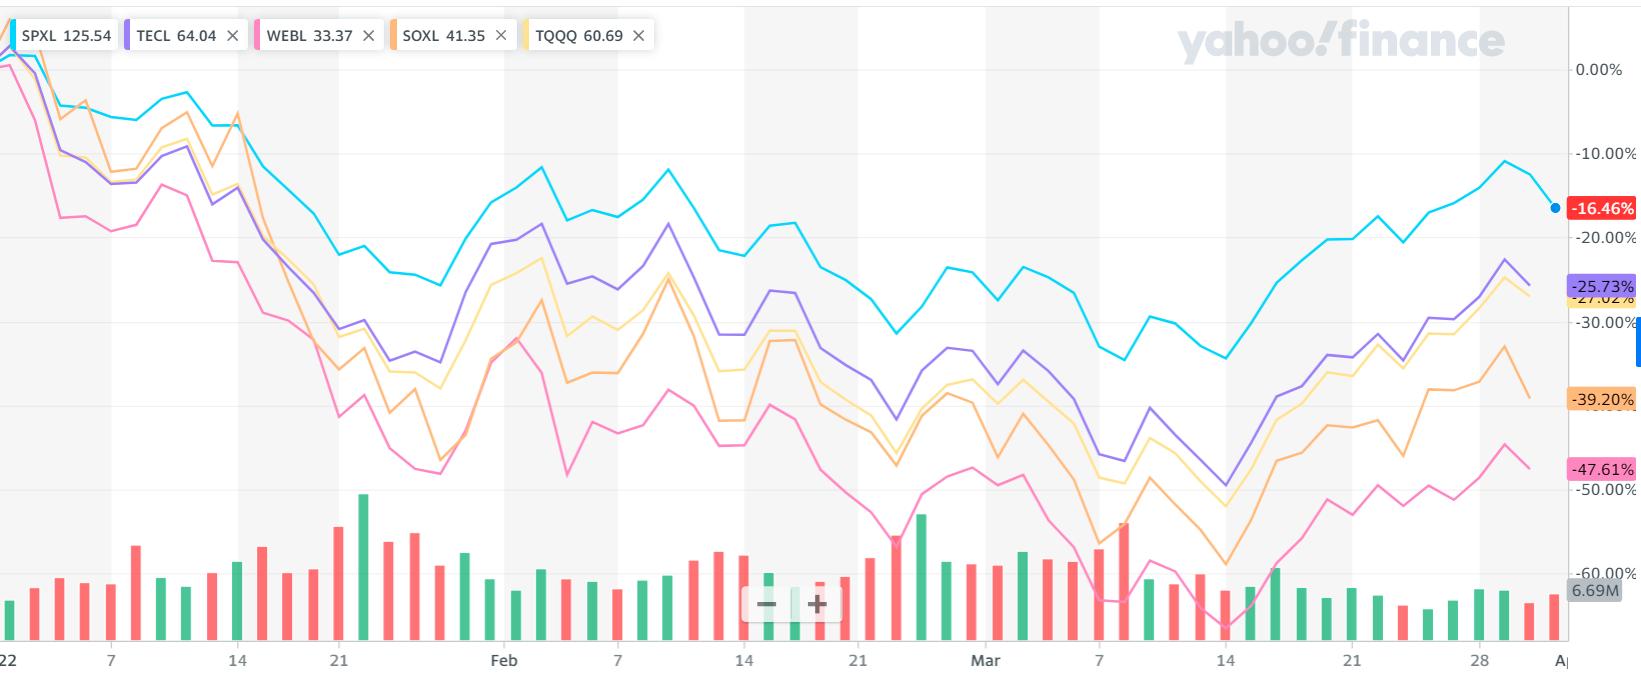Remove the TQQQ comparison with its X
The width and height of the screenshot is (1641, 681).
point(639,36)
